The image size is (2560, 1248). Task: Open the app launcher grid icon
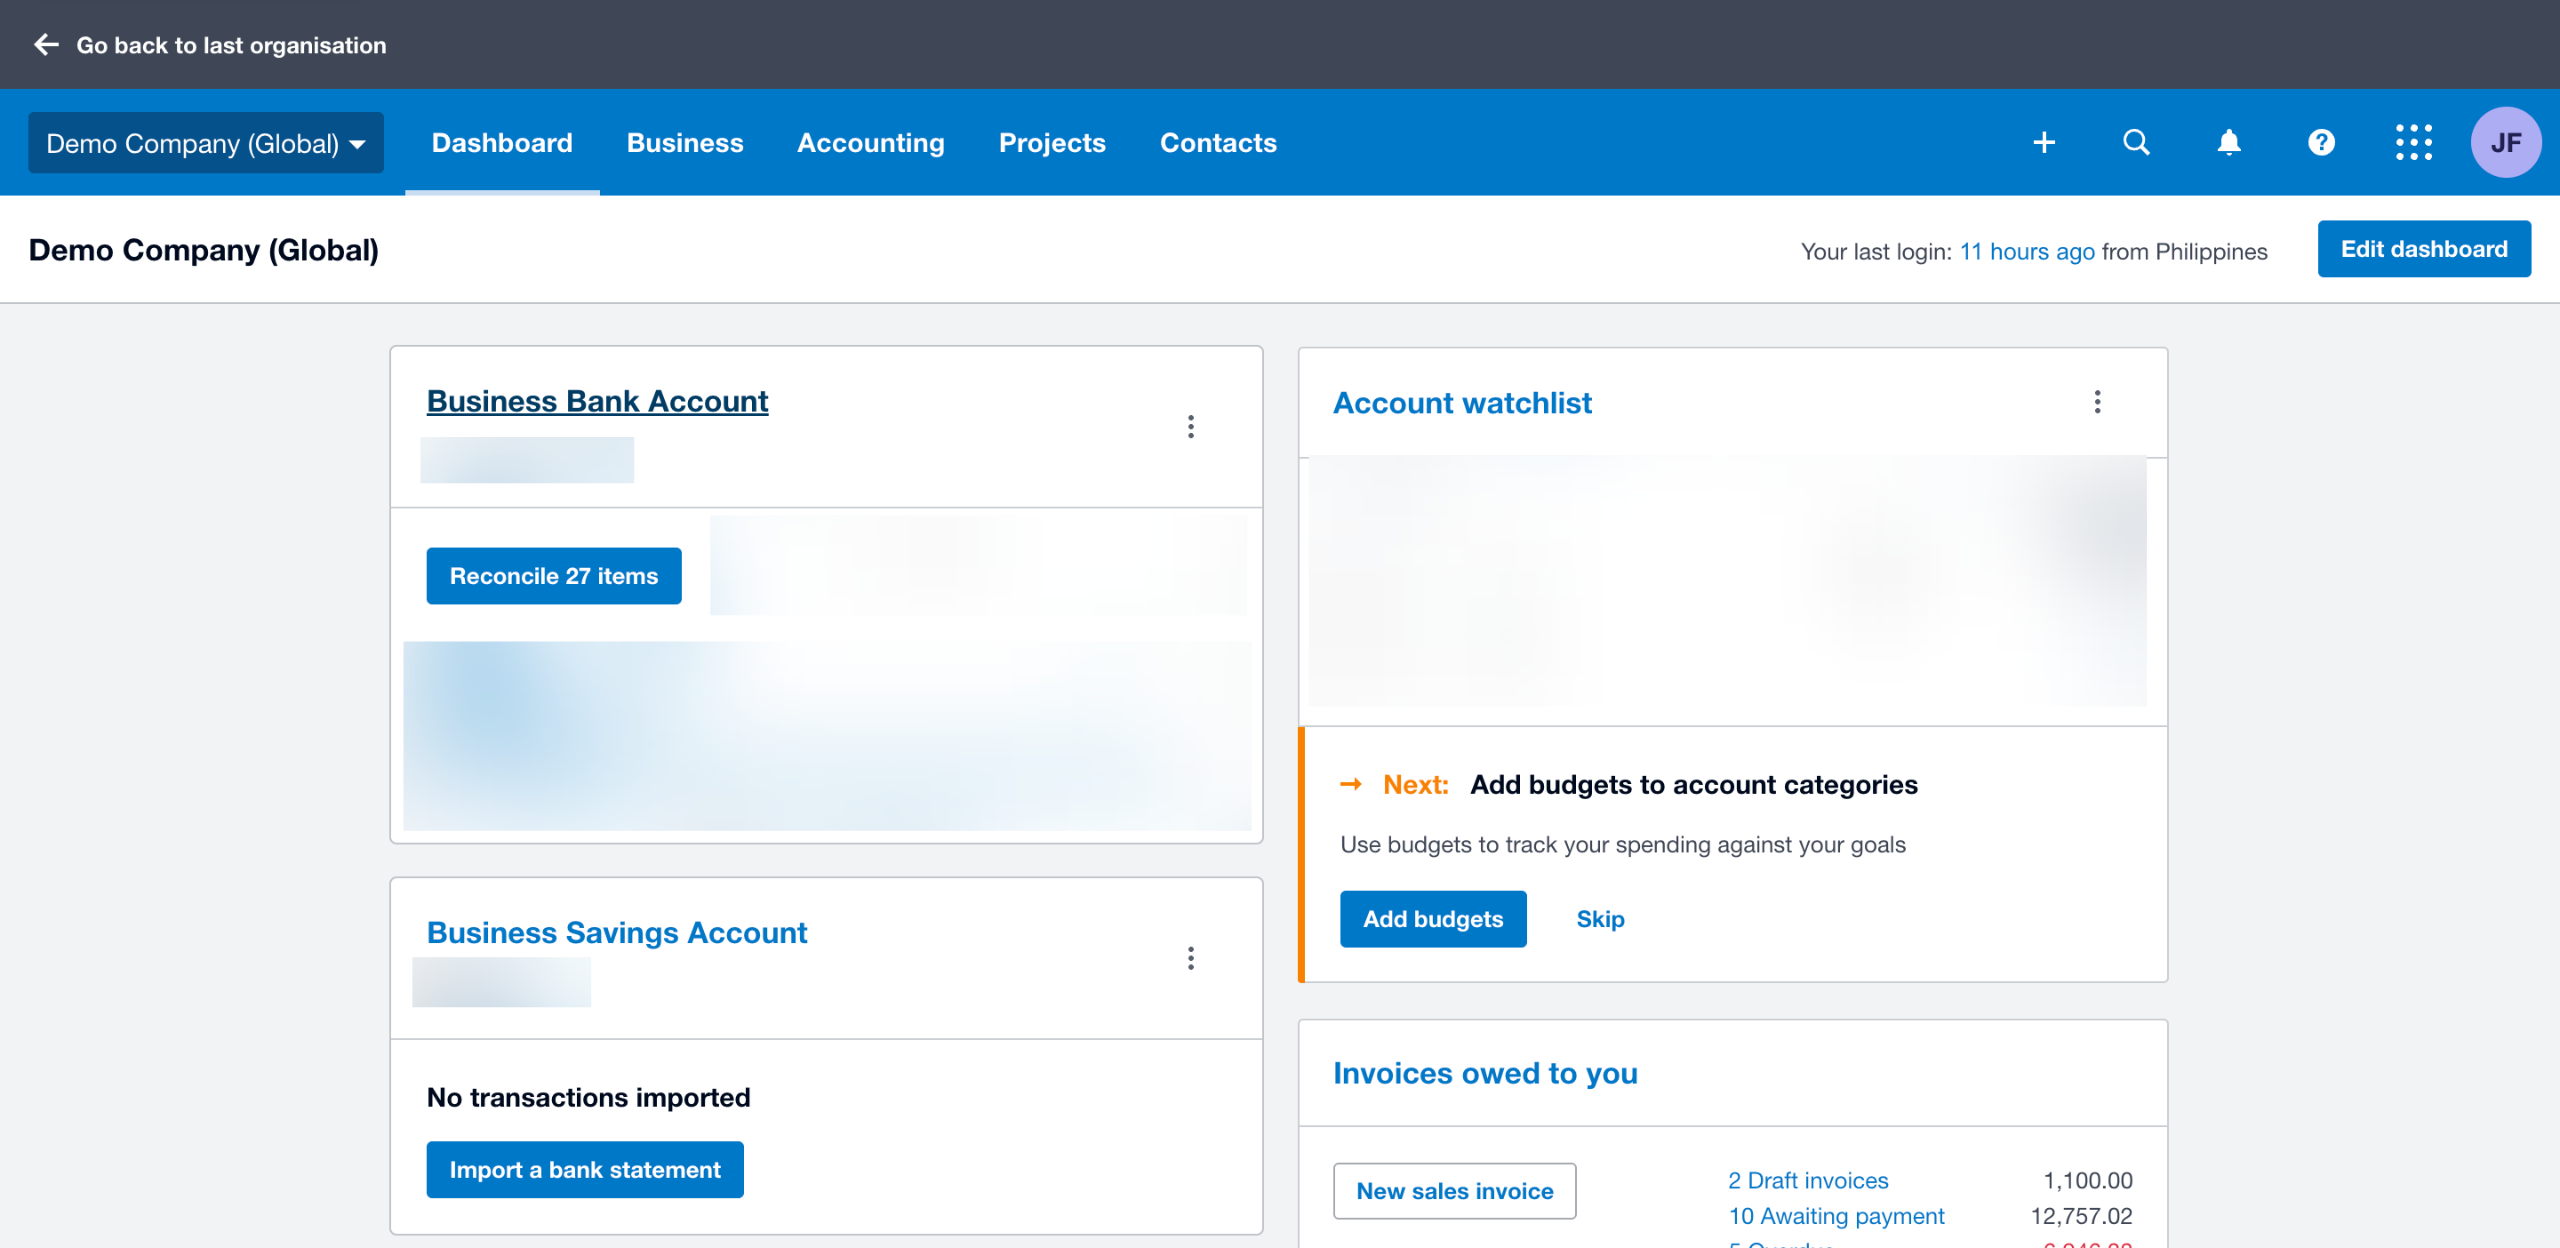[x=2413, y=143]
